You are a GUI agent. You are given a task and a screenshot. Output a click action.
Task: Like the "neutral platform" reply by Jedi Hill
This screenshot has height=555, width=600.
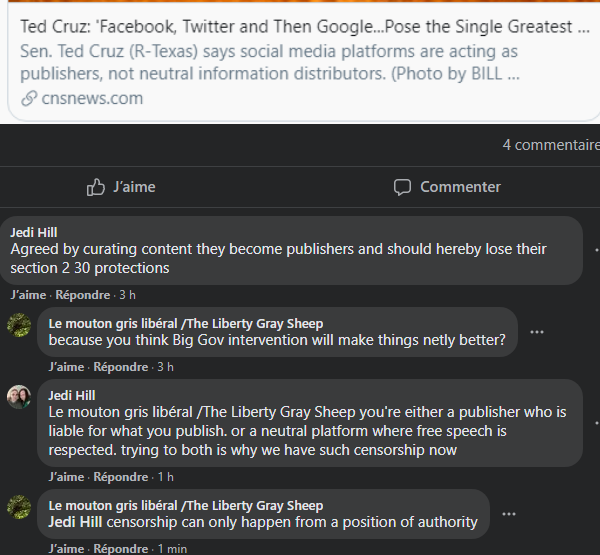pos(66,477)
